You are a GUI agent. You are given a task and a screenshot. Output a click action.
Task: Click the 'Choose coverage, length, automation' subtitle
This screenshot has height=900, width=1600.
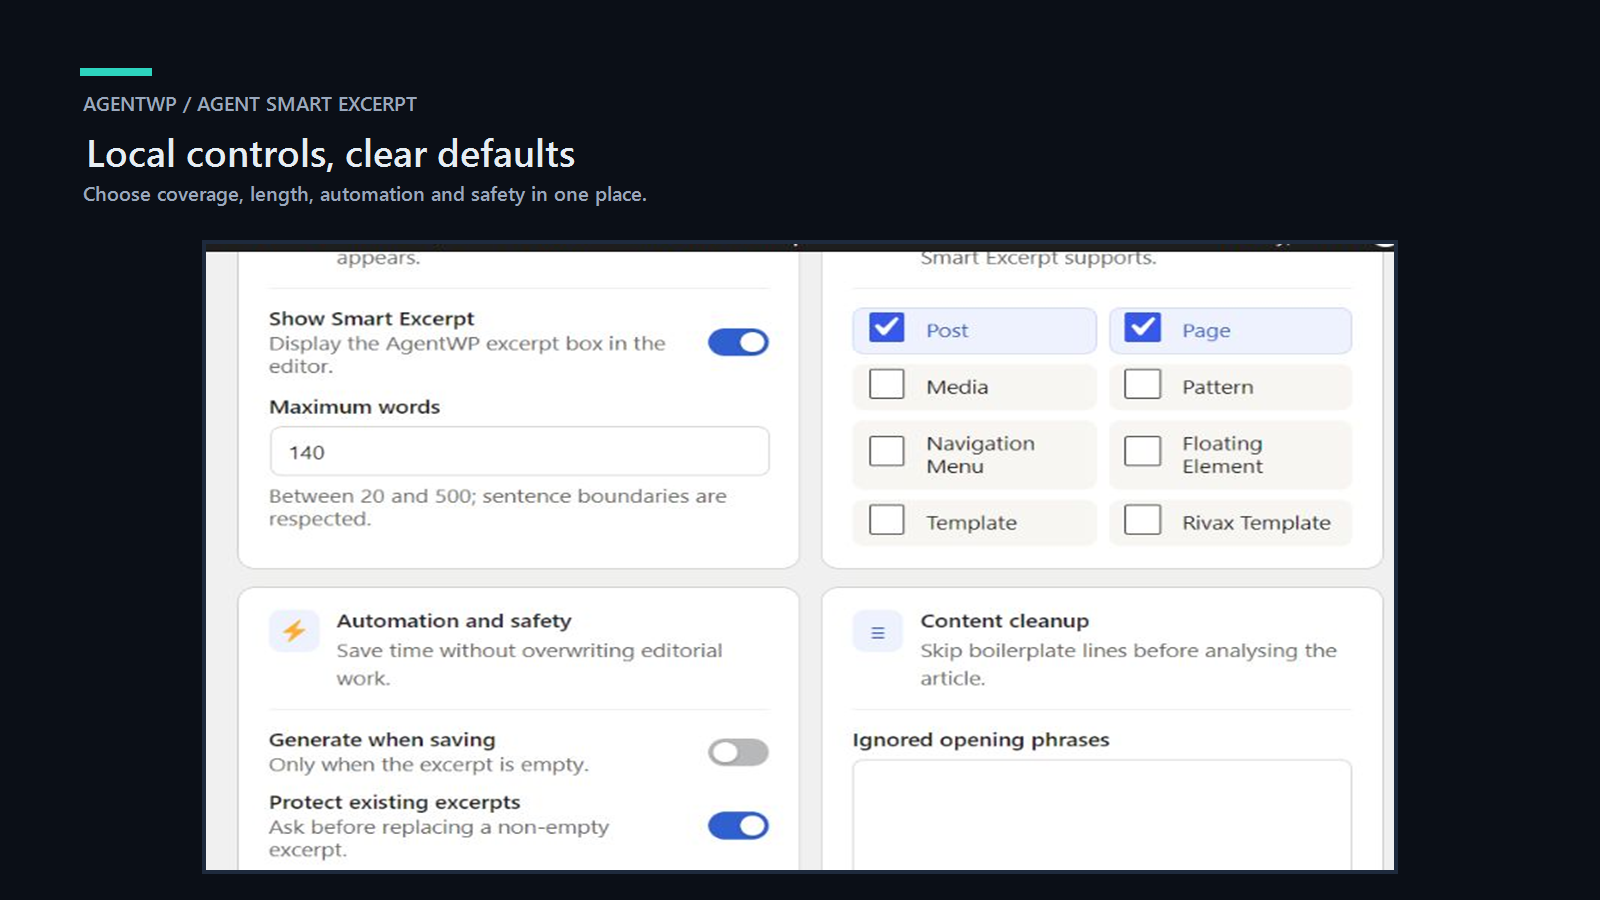coord(365,195)
